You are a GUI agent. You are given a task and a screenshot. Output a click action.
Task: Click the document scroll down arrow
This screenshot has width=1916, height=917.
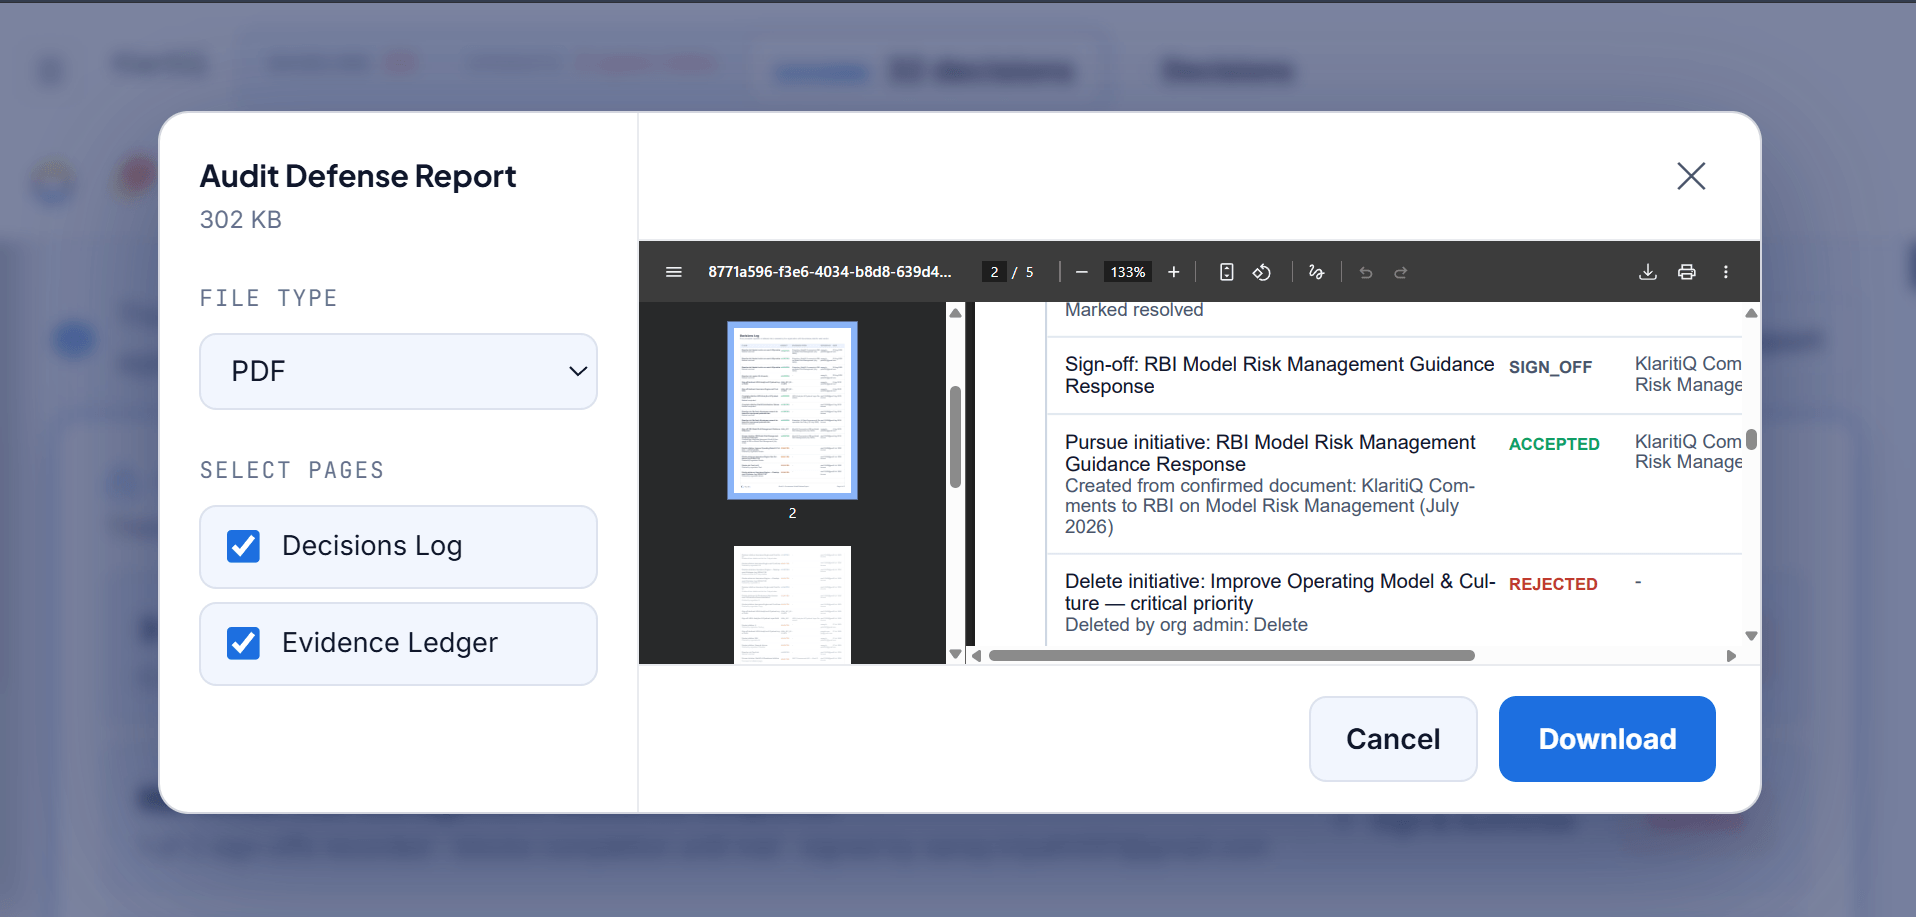click(1751, 636)
